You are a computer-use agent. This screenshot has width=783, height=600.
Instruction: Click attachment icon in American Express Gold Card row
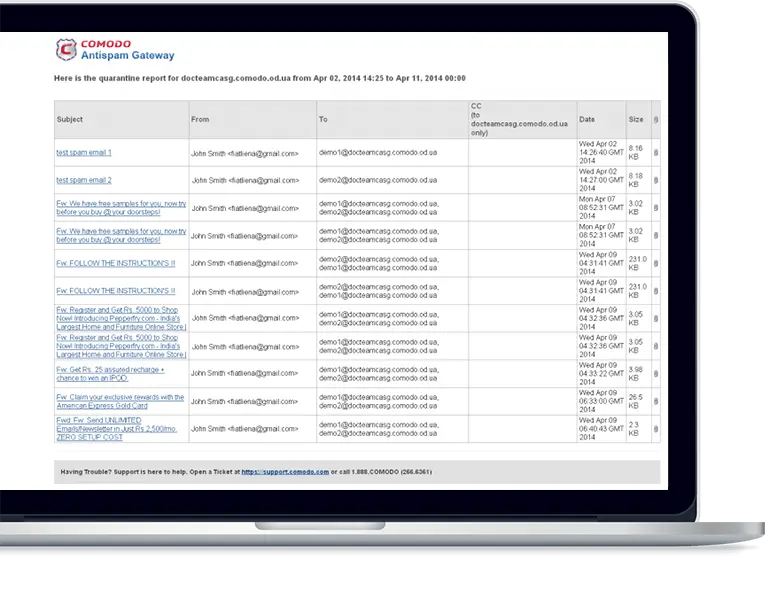656,402
